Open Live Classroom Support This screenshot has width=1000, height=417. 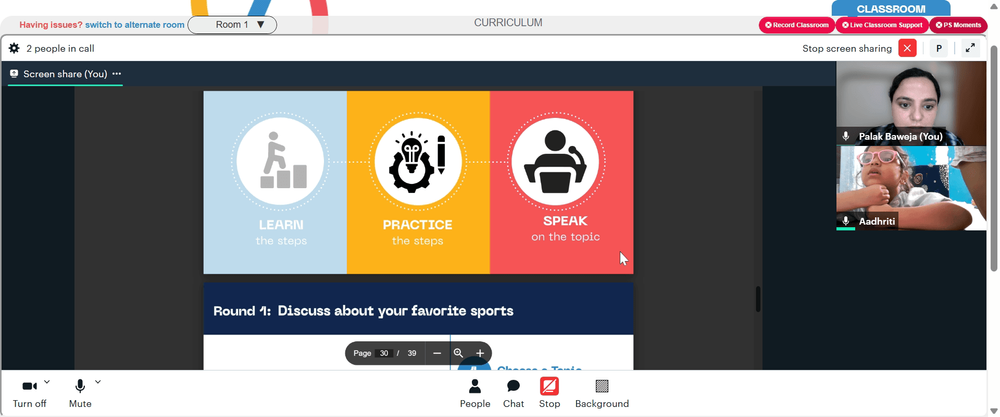click(x=882, y=25)
